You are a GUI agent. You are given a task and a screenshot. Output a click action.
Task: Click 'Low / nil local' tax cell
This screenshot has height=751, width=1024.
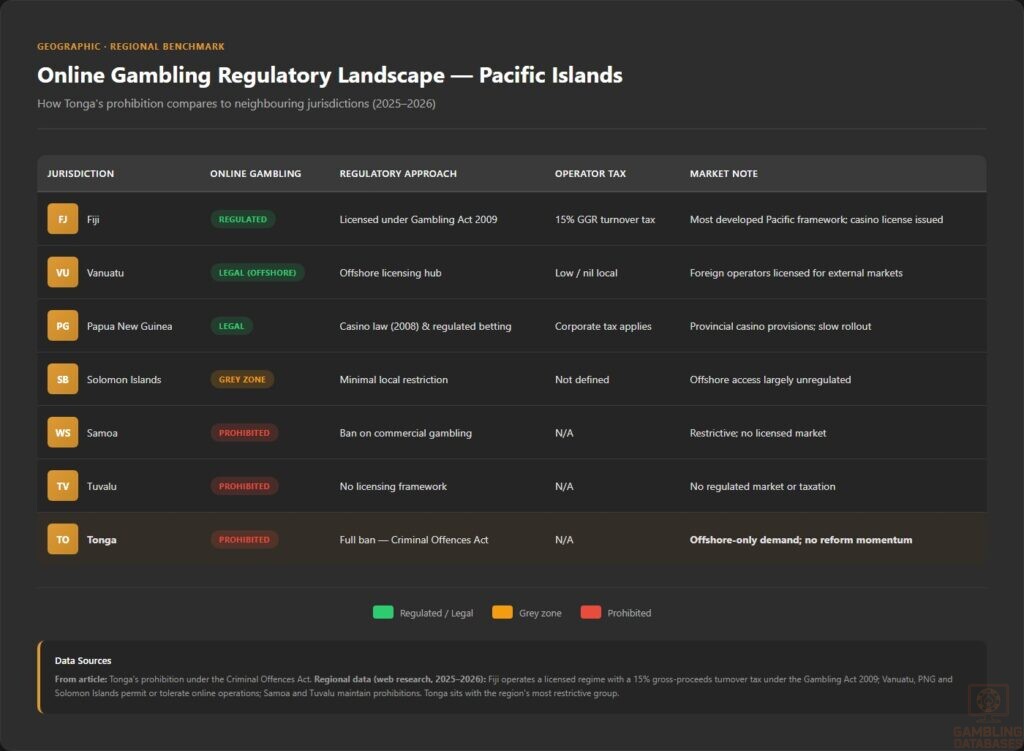[x=586, y=273]
